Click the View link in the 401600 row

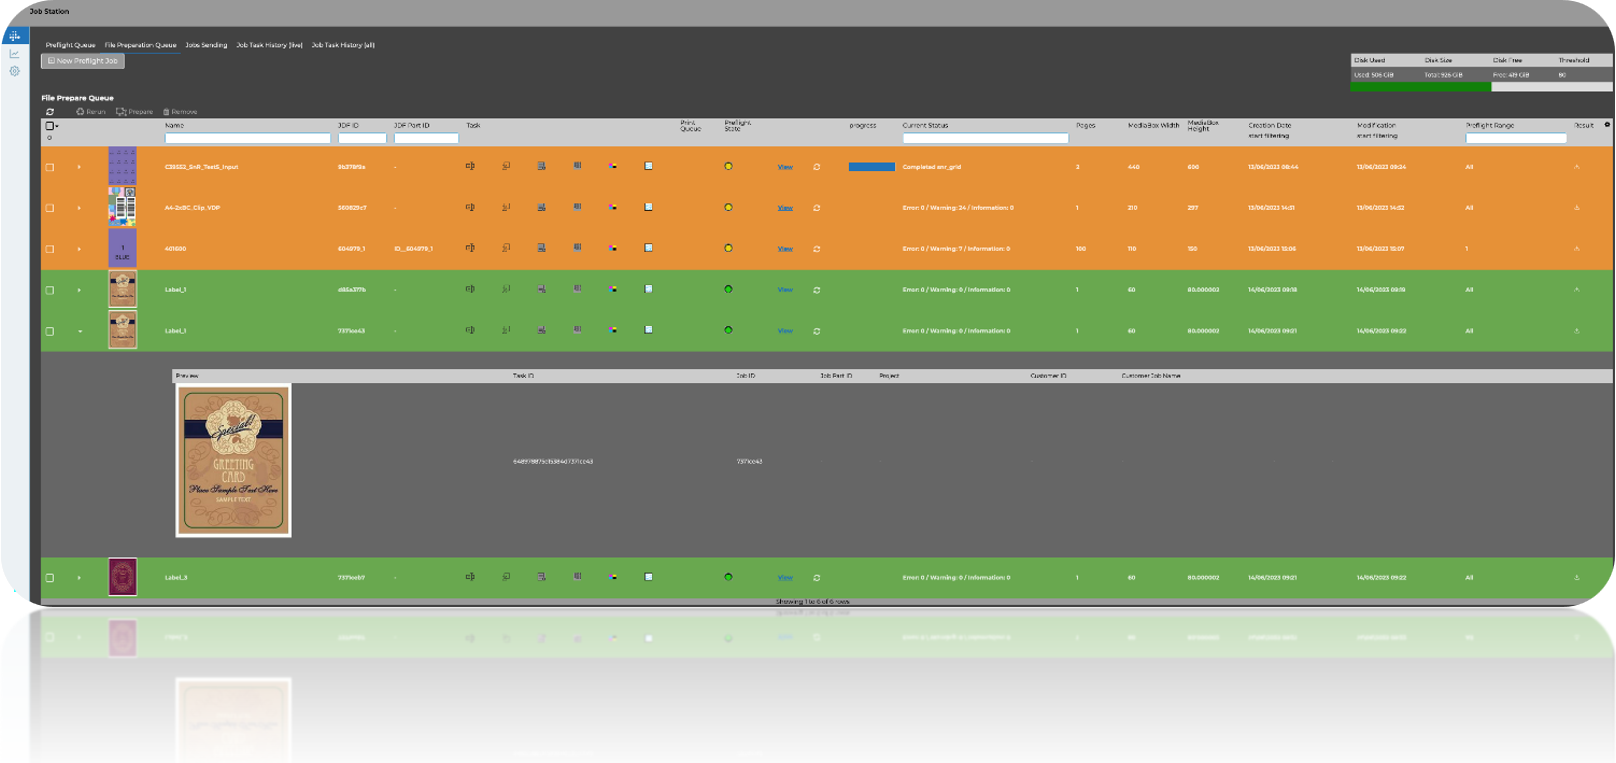click(x=785, y=249)
